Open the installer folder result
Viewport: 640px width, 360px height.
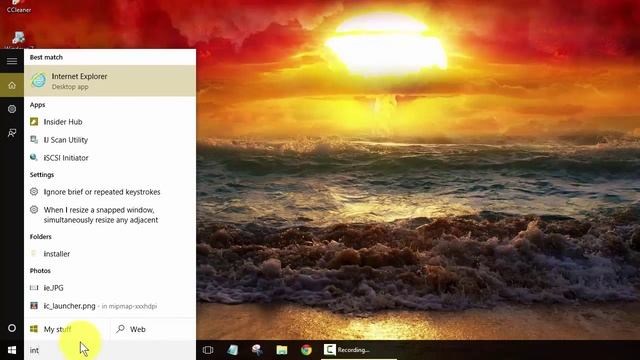pyautogui.click(x=110, y=254)
